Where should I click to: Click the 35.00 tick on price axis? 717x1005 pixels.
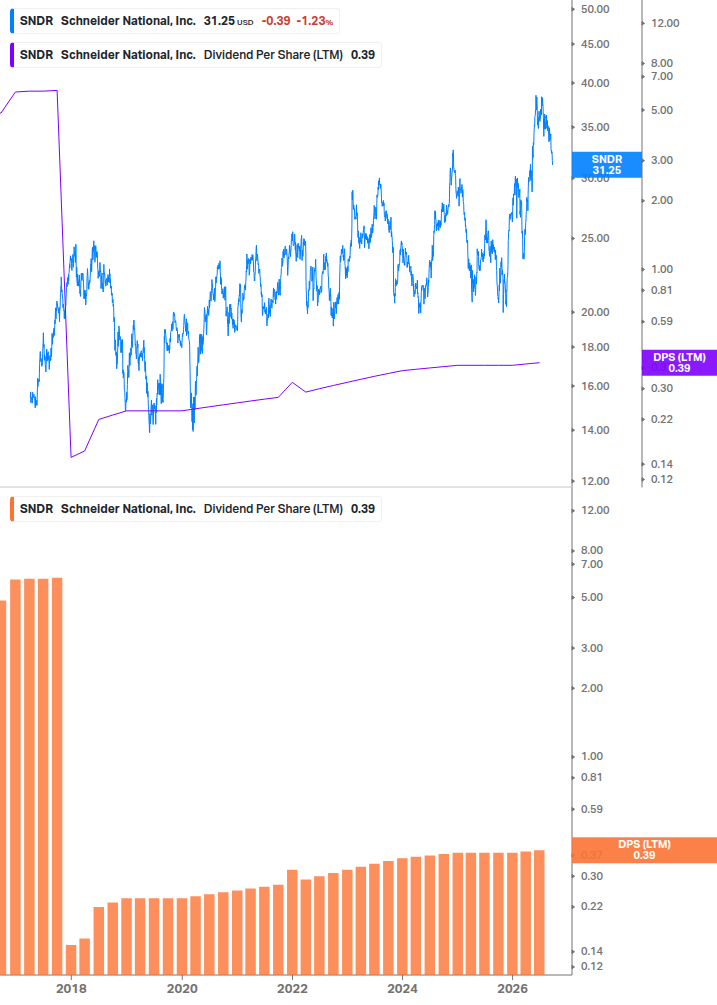(x=595, y=127)
